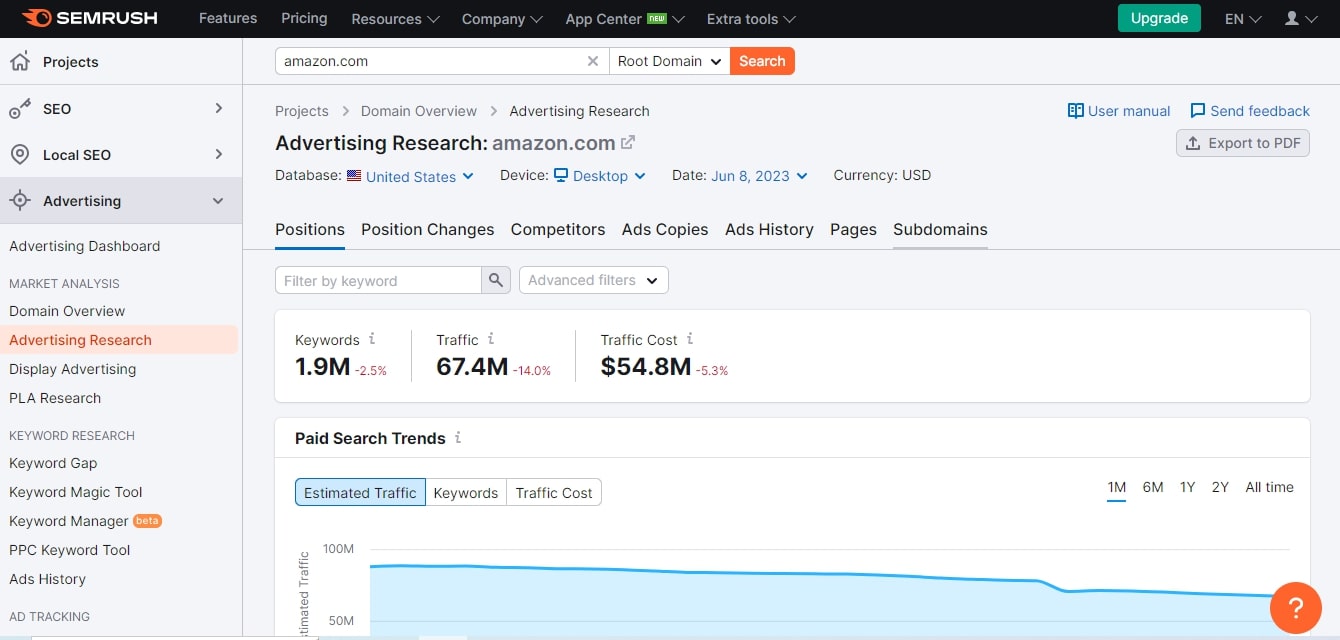Expand the Extra tools menu
Image resolution: width=1340 pixels, height=640 pixels.
click(x=751, y=18)
